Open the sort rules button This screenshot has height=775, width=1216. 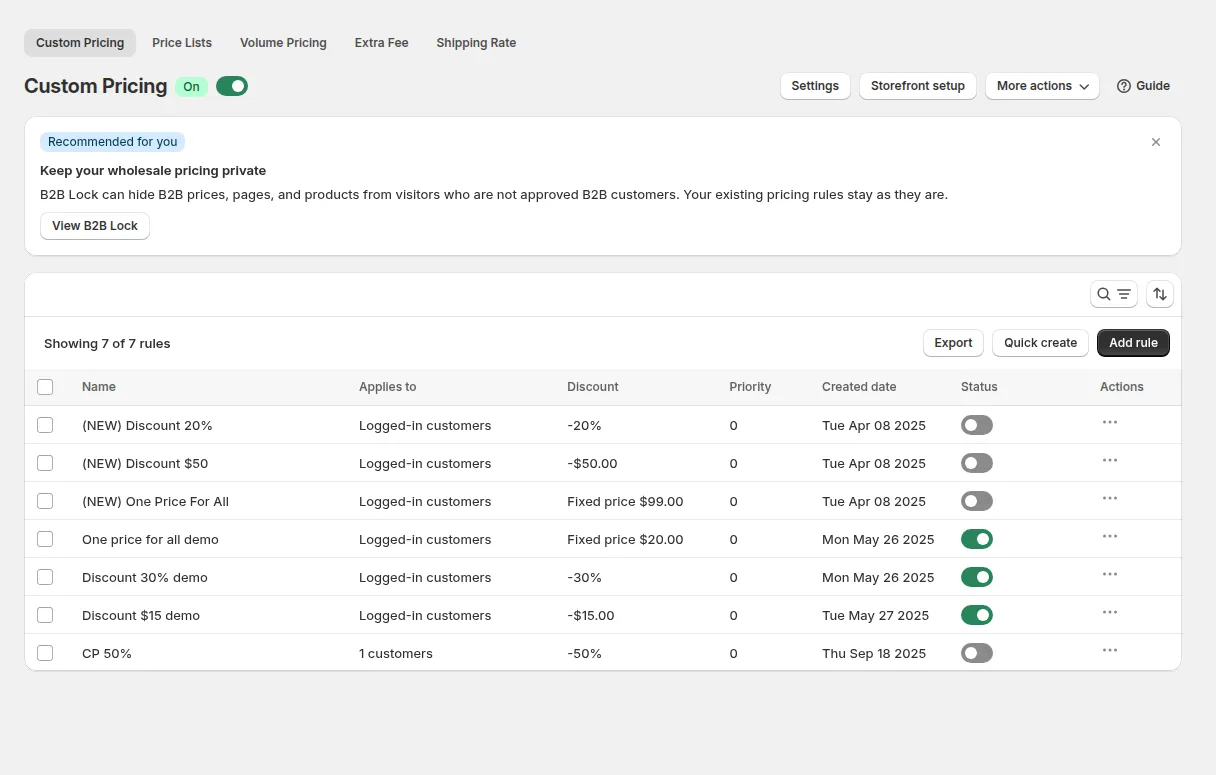tap(1160, 294)
